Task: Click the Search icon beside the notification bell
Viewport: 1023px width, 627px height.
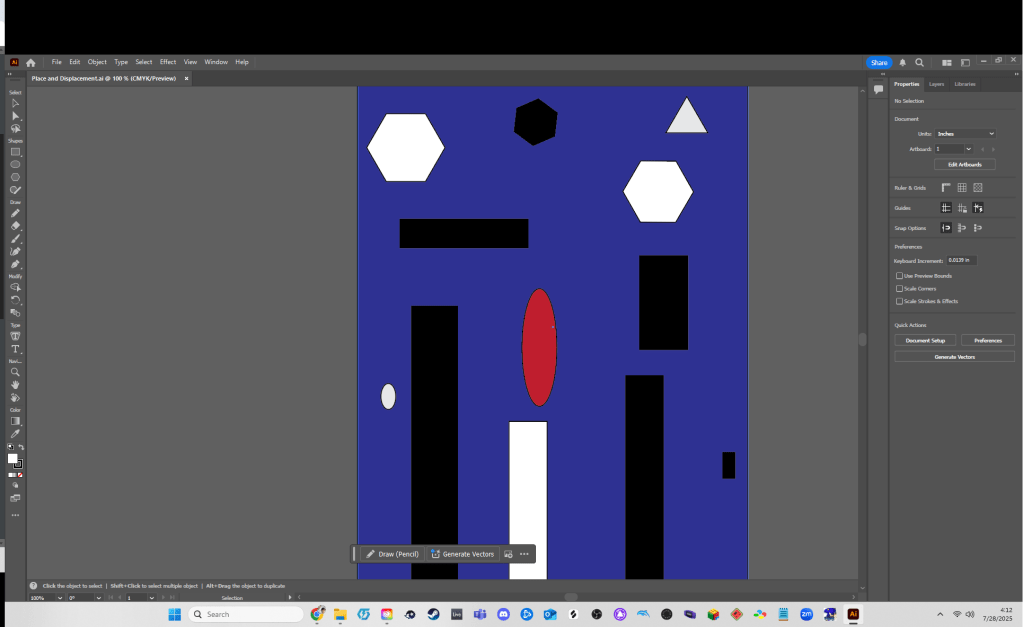Action: click(x=919, y=62)
